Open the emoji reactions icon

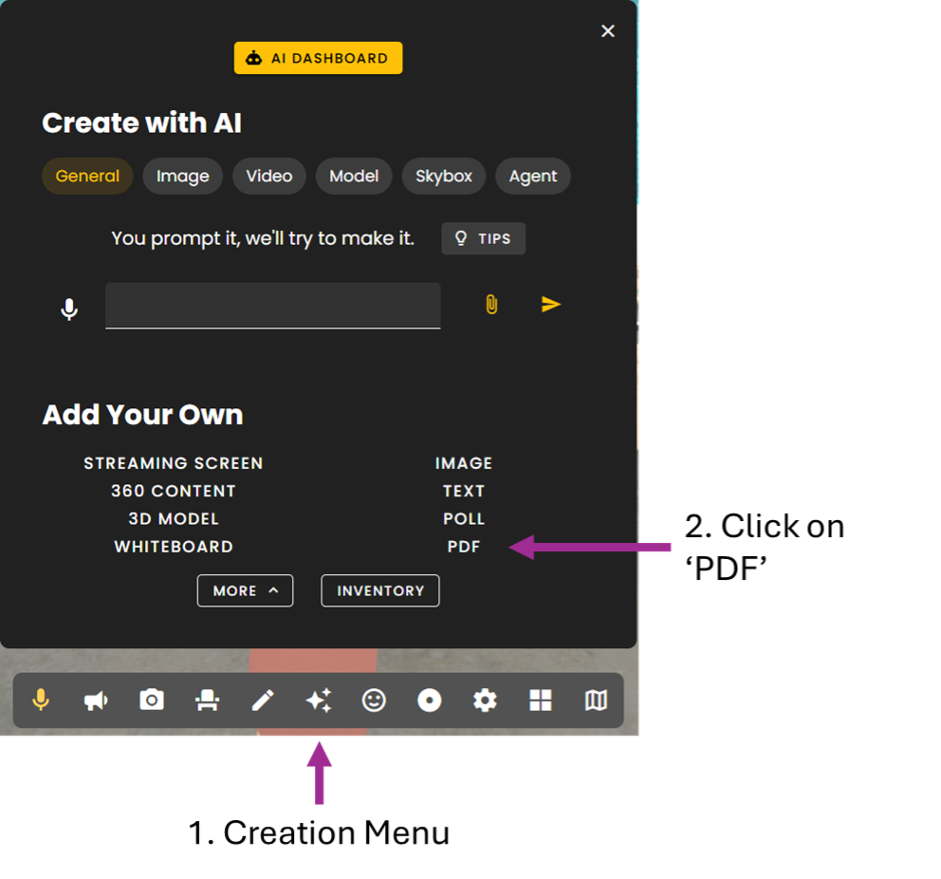374,700
